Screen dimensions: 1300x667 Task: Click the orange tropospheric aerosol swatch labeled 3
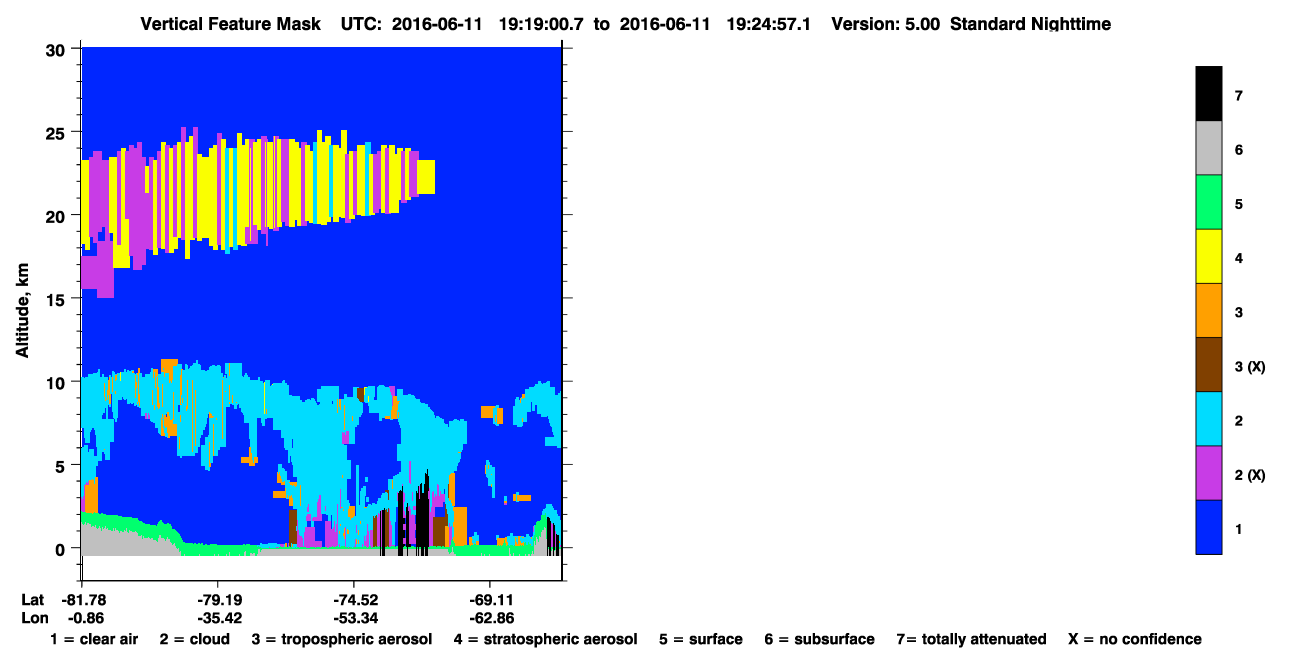(1208, 310)
